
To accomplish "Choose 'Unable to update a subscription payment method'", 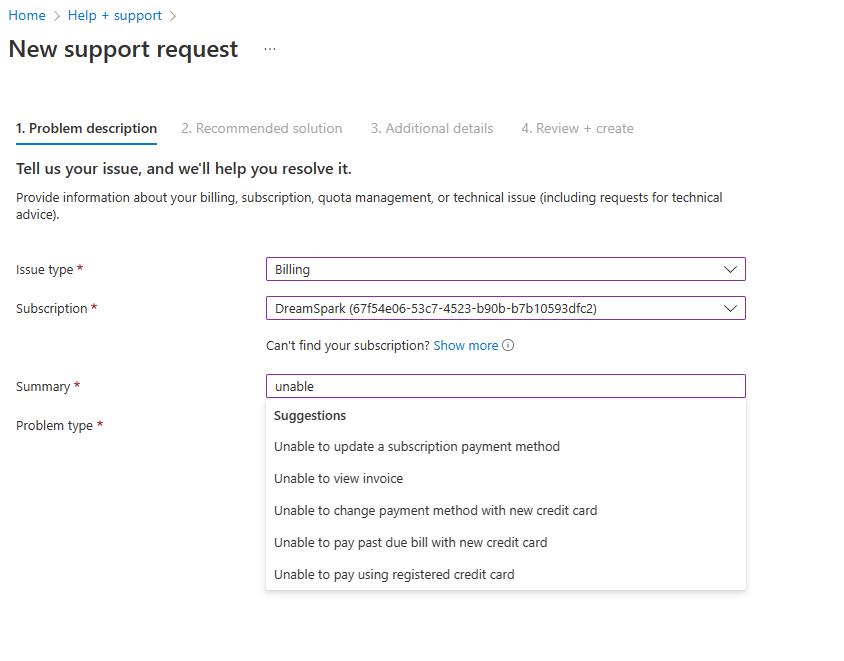I will pos(417,447).
